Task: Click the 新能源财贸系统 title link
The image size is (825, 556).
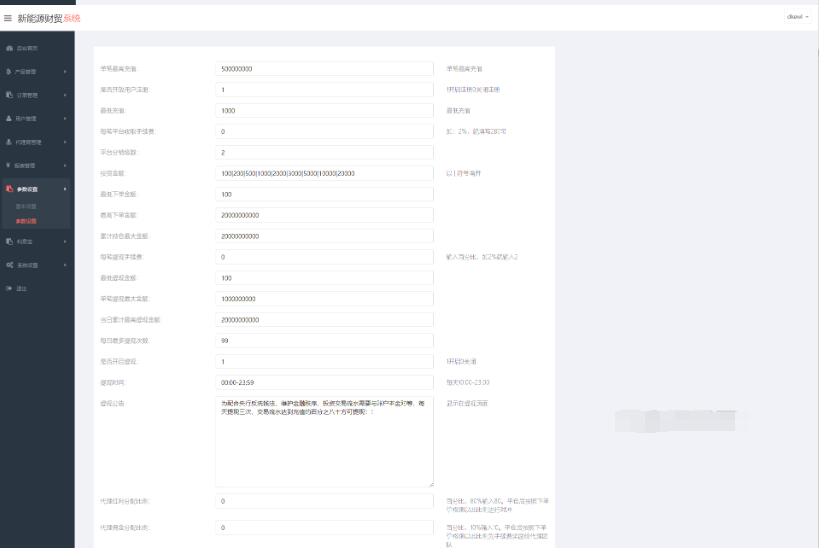Action: pyautogui.click(x=48, y=18)
